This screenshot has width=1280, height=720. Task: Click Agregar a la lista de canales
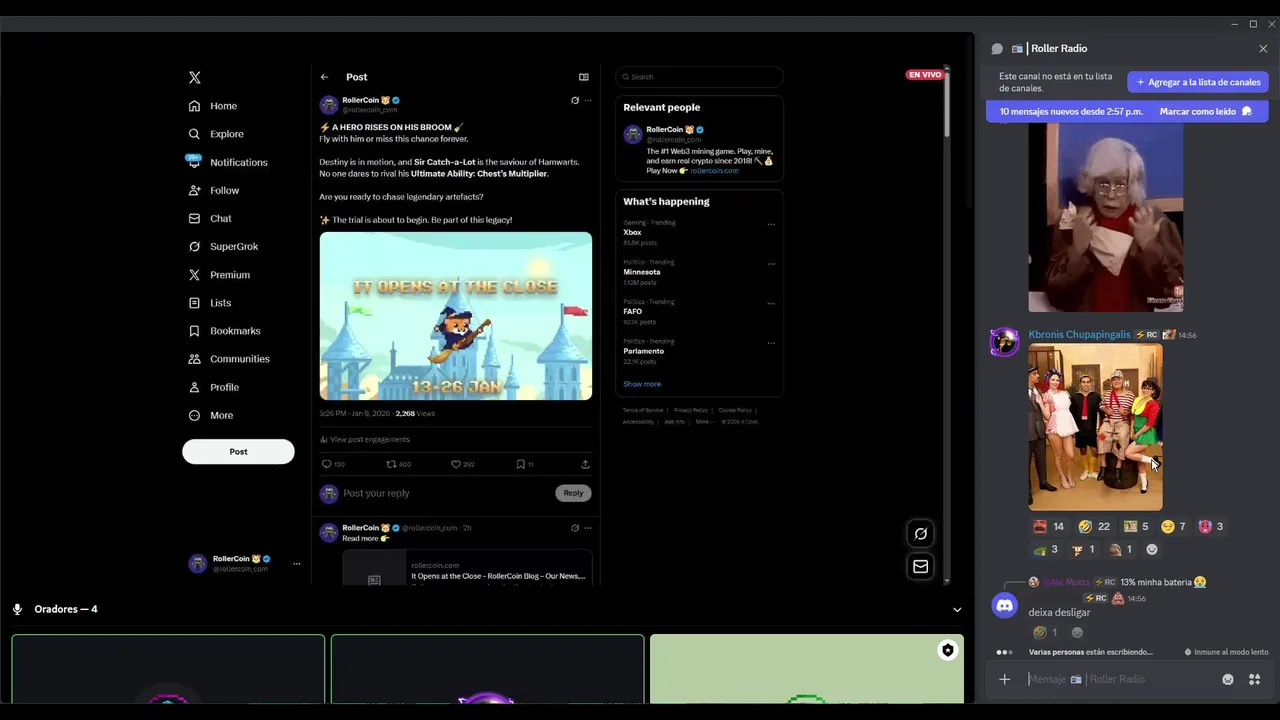tap(1198, 82)
